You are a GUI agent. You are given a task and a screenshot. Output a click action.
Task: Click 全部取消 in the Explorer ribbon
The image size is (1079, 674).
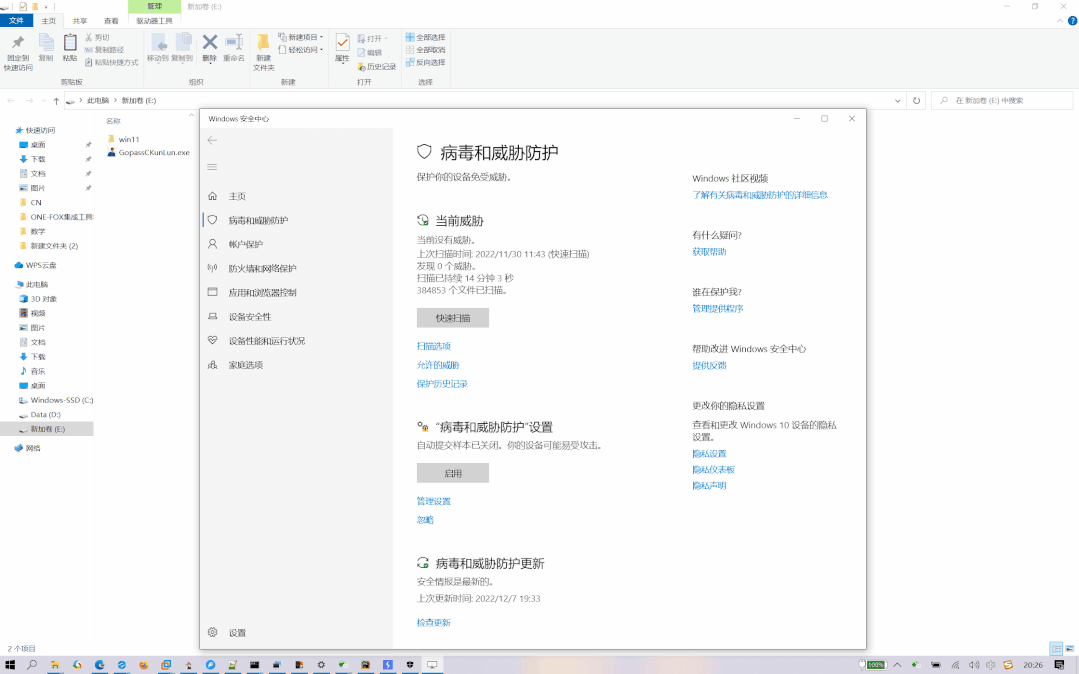point(425,50)
